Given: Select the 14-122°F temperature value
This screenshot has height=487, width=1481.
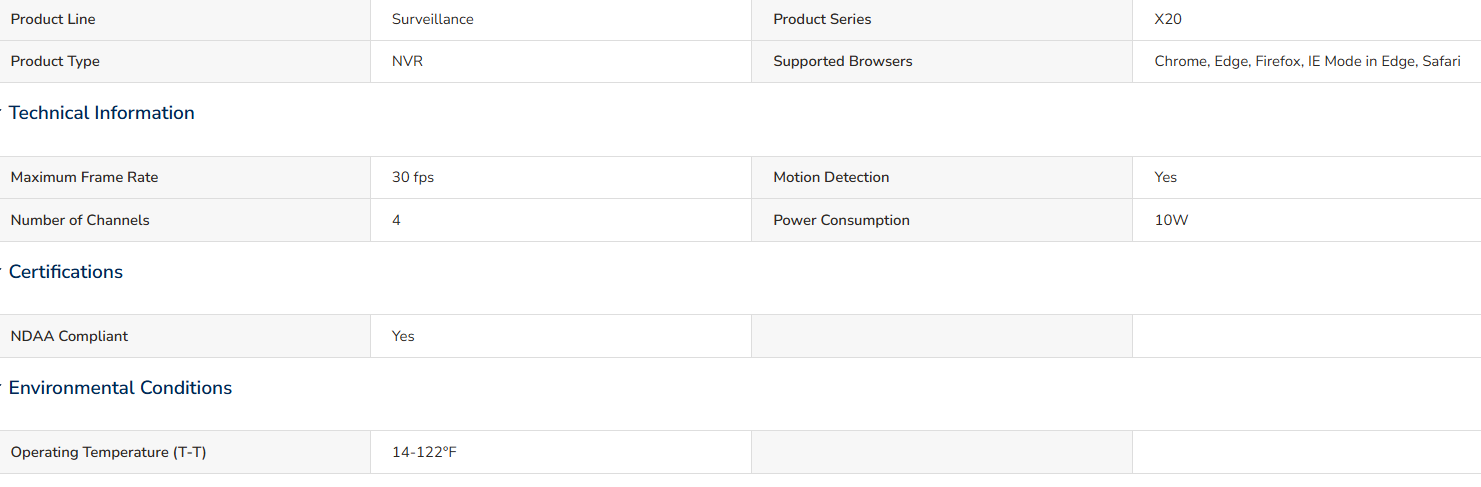Looking at the screenshot, I should pos(424,452).
